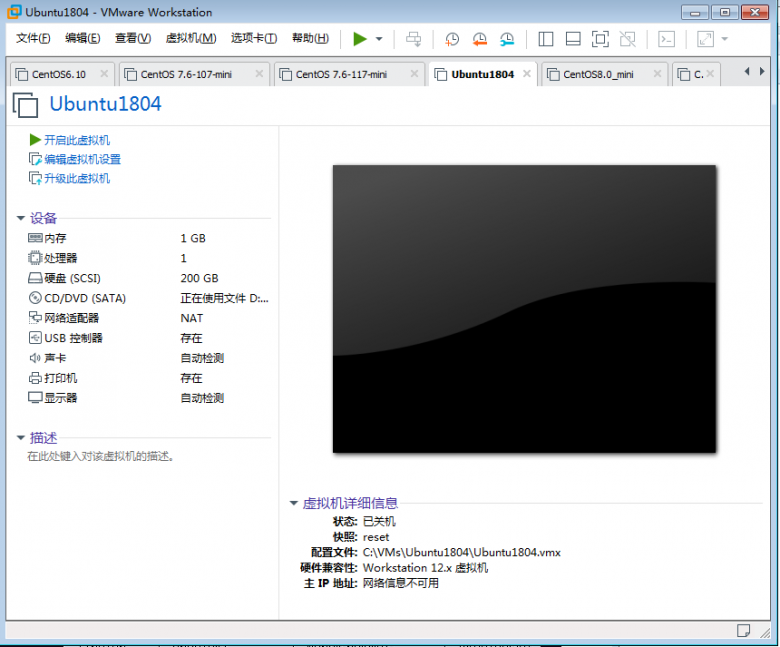Revert to snapshot toolbar icon
Viewport: 780px width, 647px height.
tap(480, 39)
